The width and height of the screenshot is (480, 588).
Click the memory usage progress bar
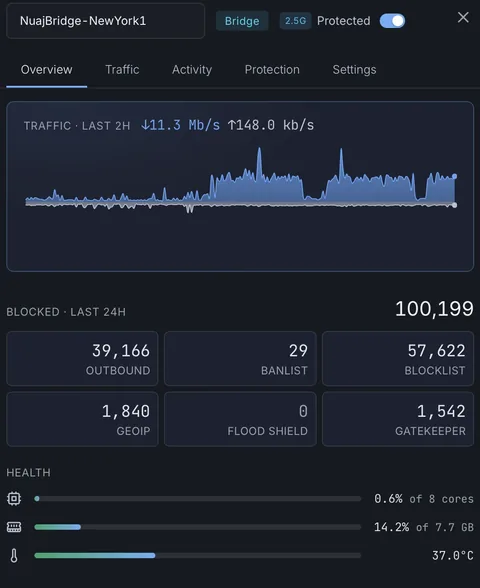point(198,527)
